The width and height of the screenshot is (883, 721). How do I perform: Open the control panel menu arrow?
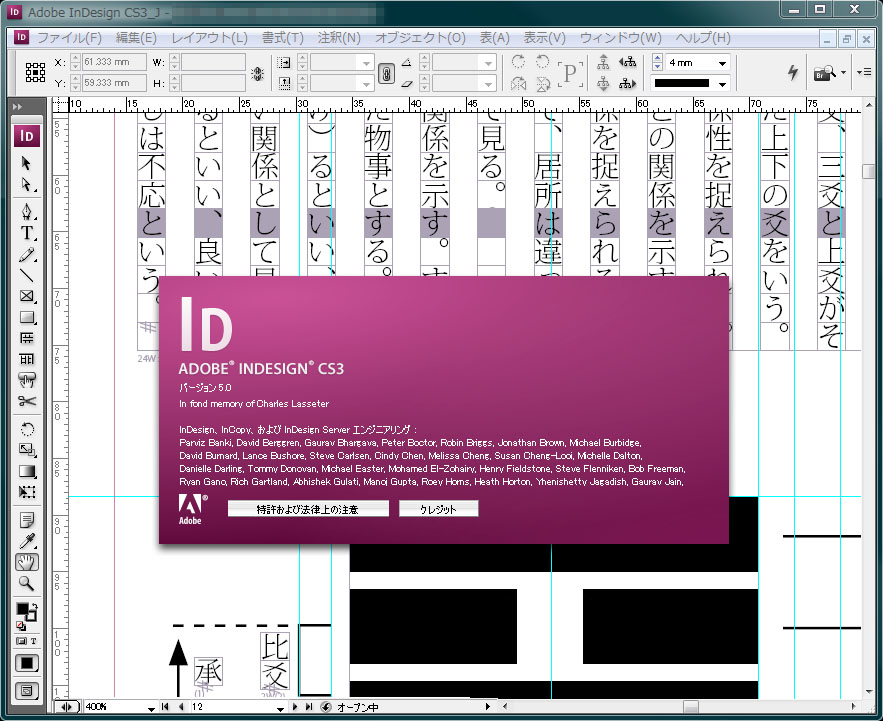tap(863, 72)
